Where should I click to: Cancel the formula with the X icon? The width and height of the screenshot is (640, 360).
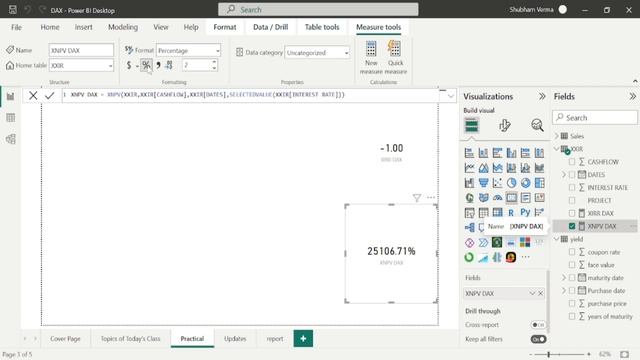33,96
